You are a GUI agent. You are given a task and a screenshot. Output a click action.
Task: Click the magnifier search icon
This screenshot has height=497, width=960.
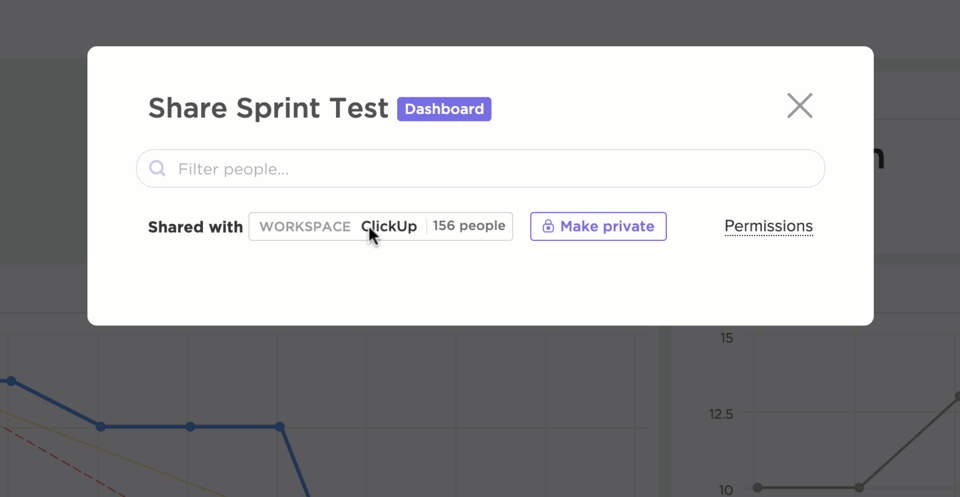click(157, 169)
